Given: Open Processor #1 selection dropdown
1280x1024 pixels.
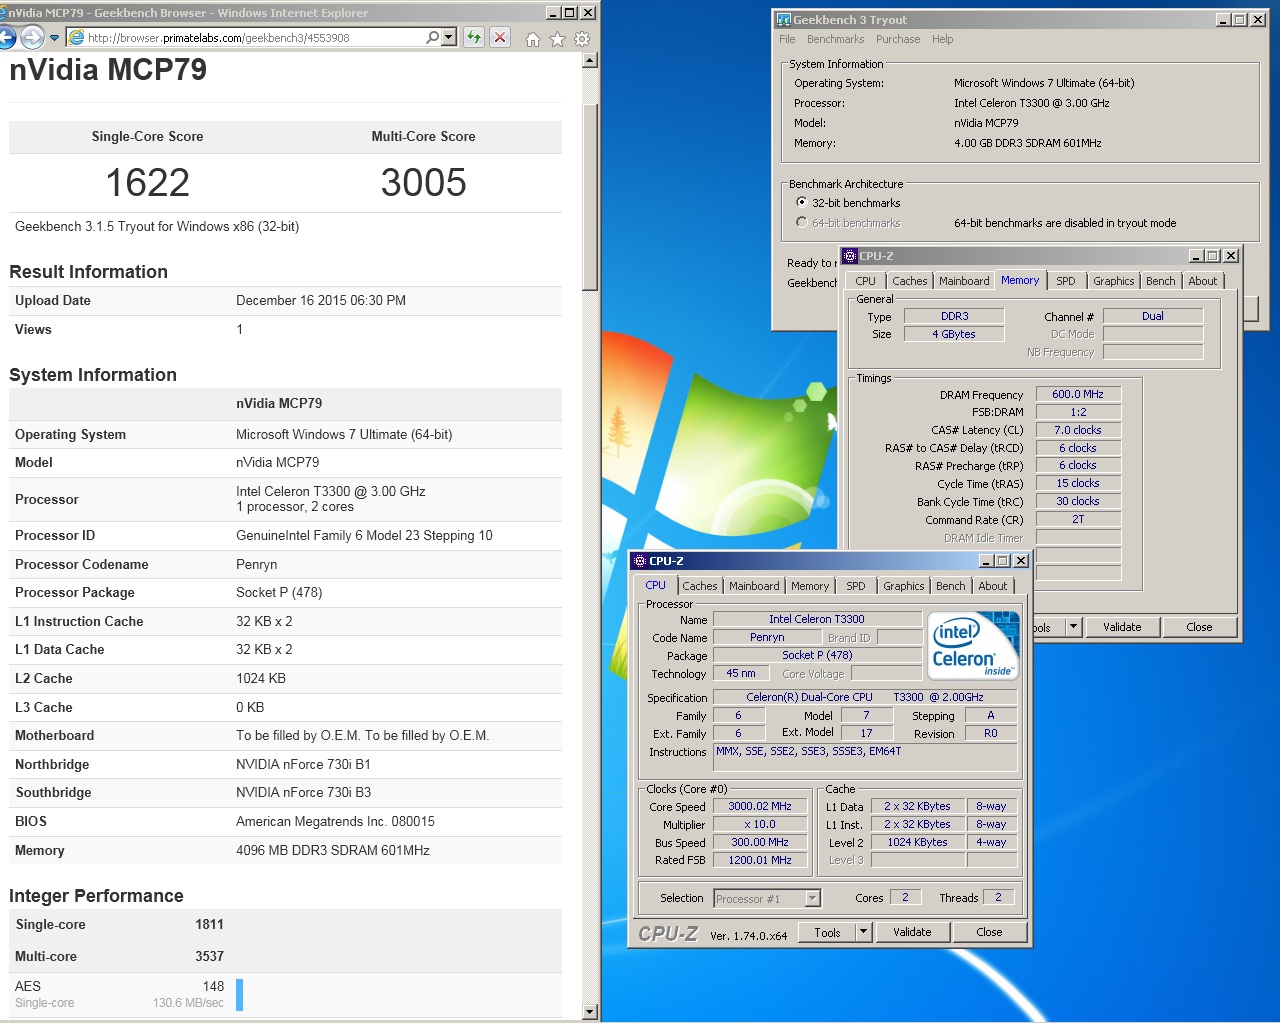Looking at the screenshot, I should [x=767, y=898].
